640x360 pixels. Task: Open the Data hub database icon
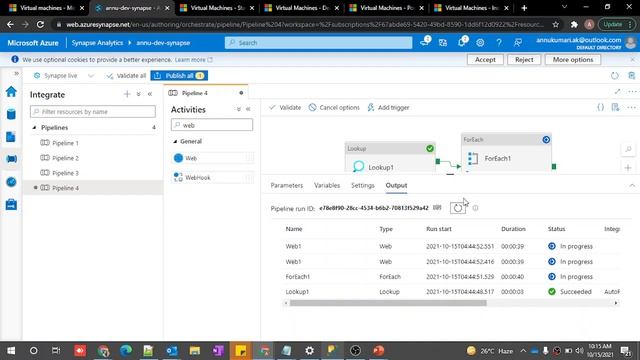pyautogui.click(x=11, y=114)
